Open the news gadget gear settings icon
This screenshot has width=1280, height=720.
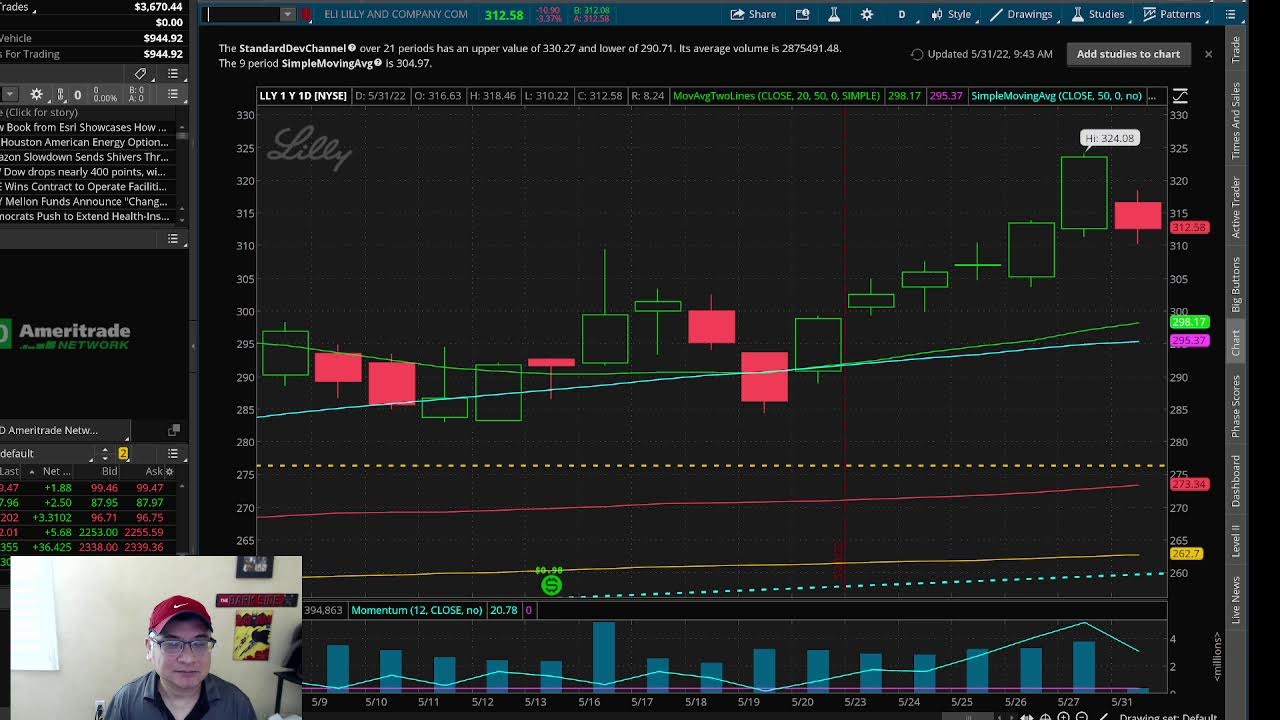point(36,94)
